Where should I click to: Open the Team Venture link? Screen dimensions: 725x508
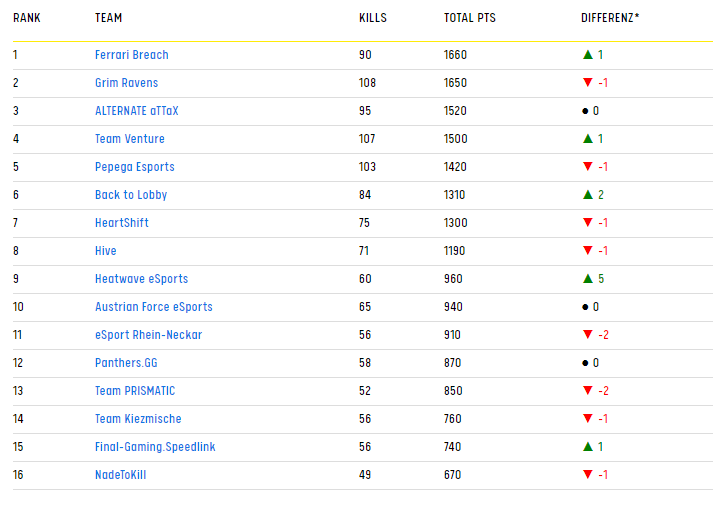[x=129, y=139]
